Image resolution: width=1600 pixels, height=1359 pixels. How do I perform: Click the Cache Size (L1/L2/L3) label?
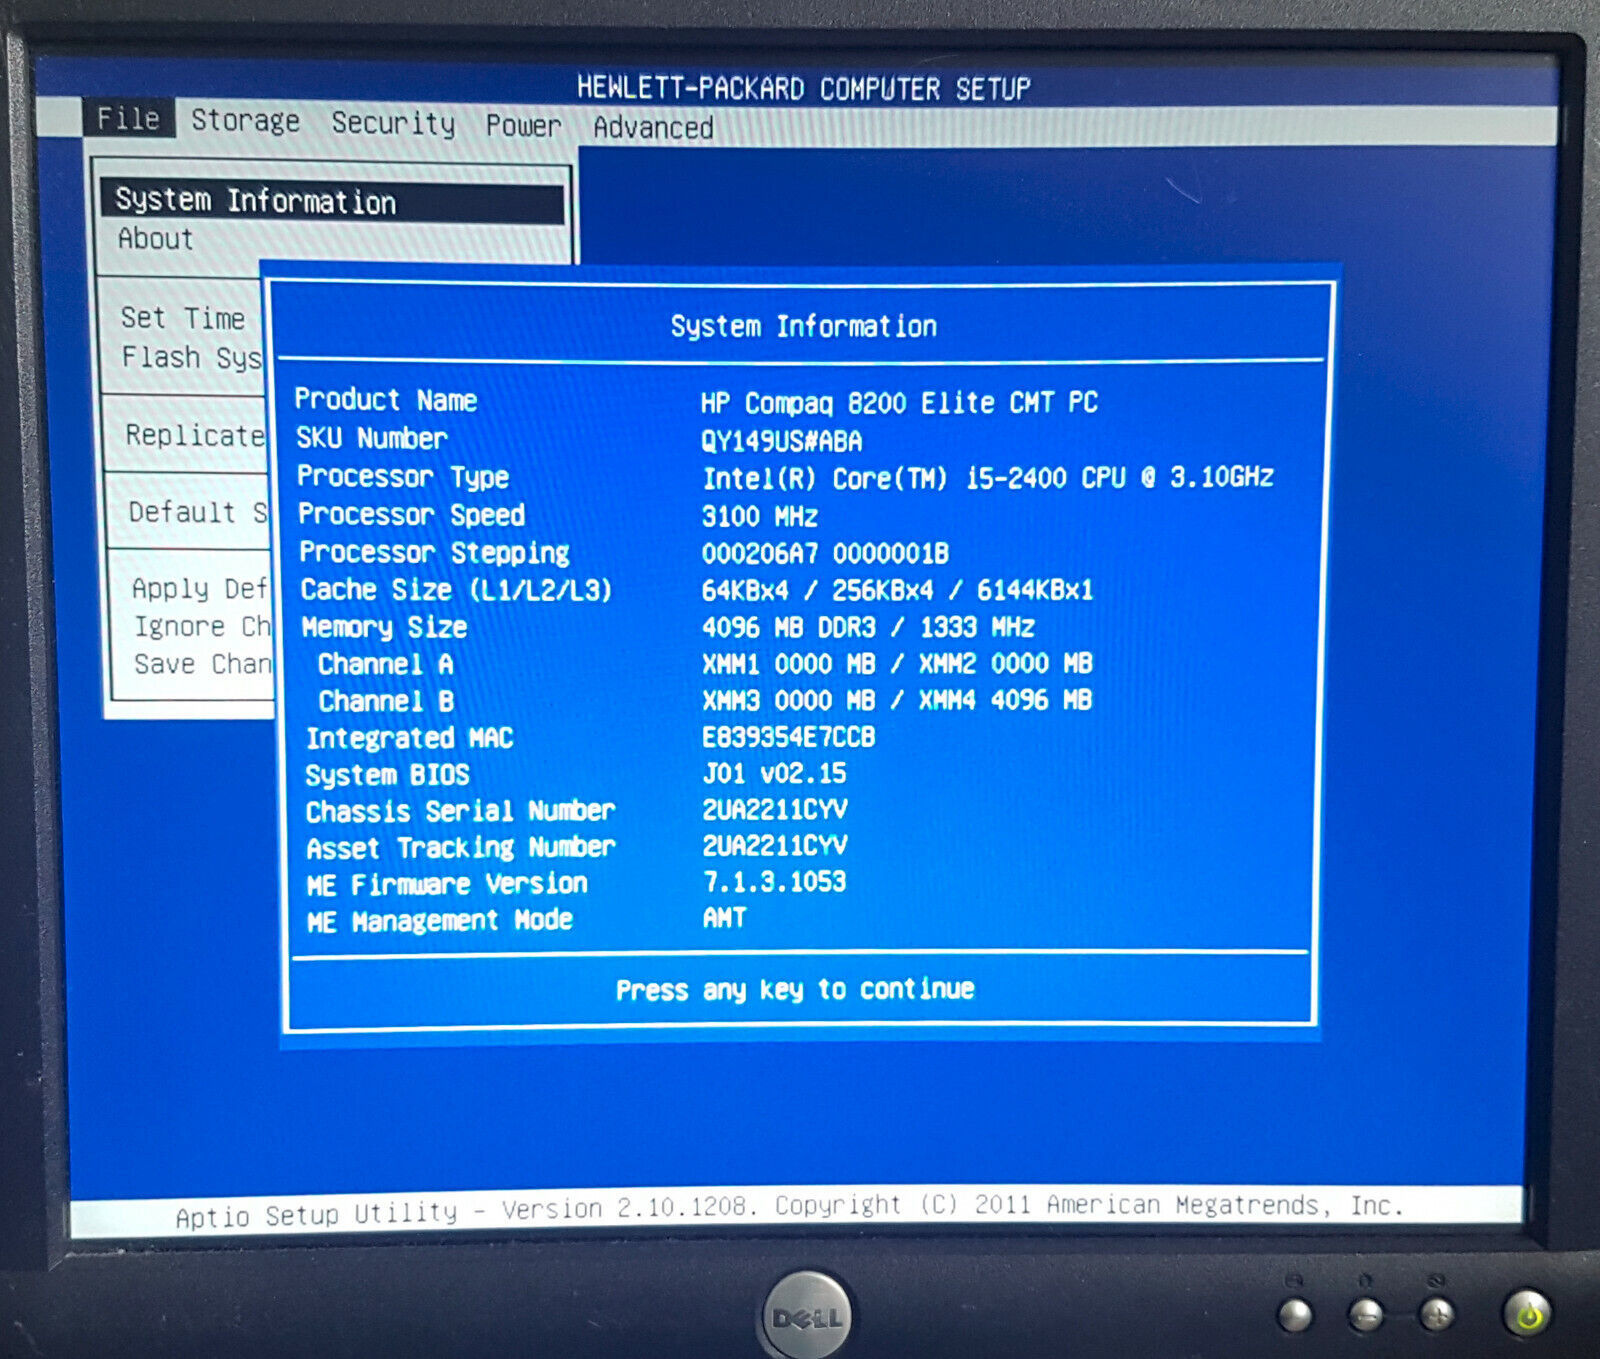click(456, 590)
